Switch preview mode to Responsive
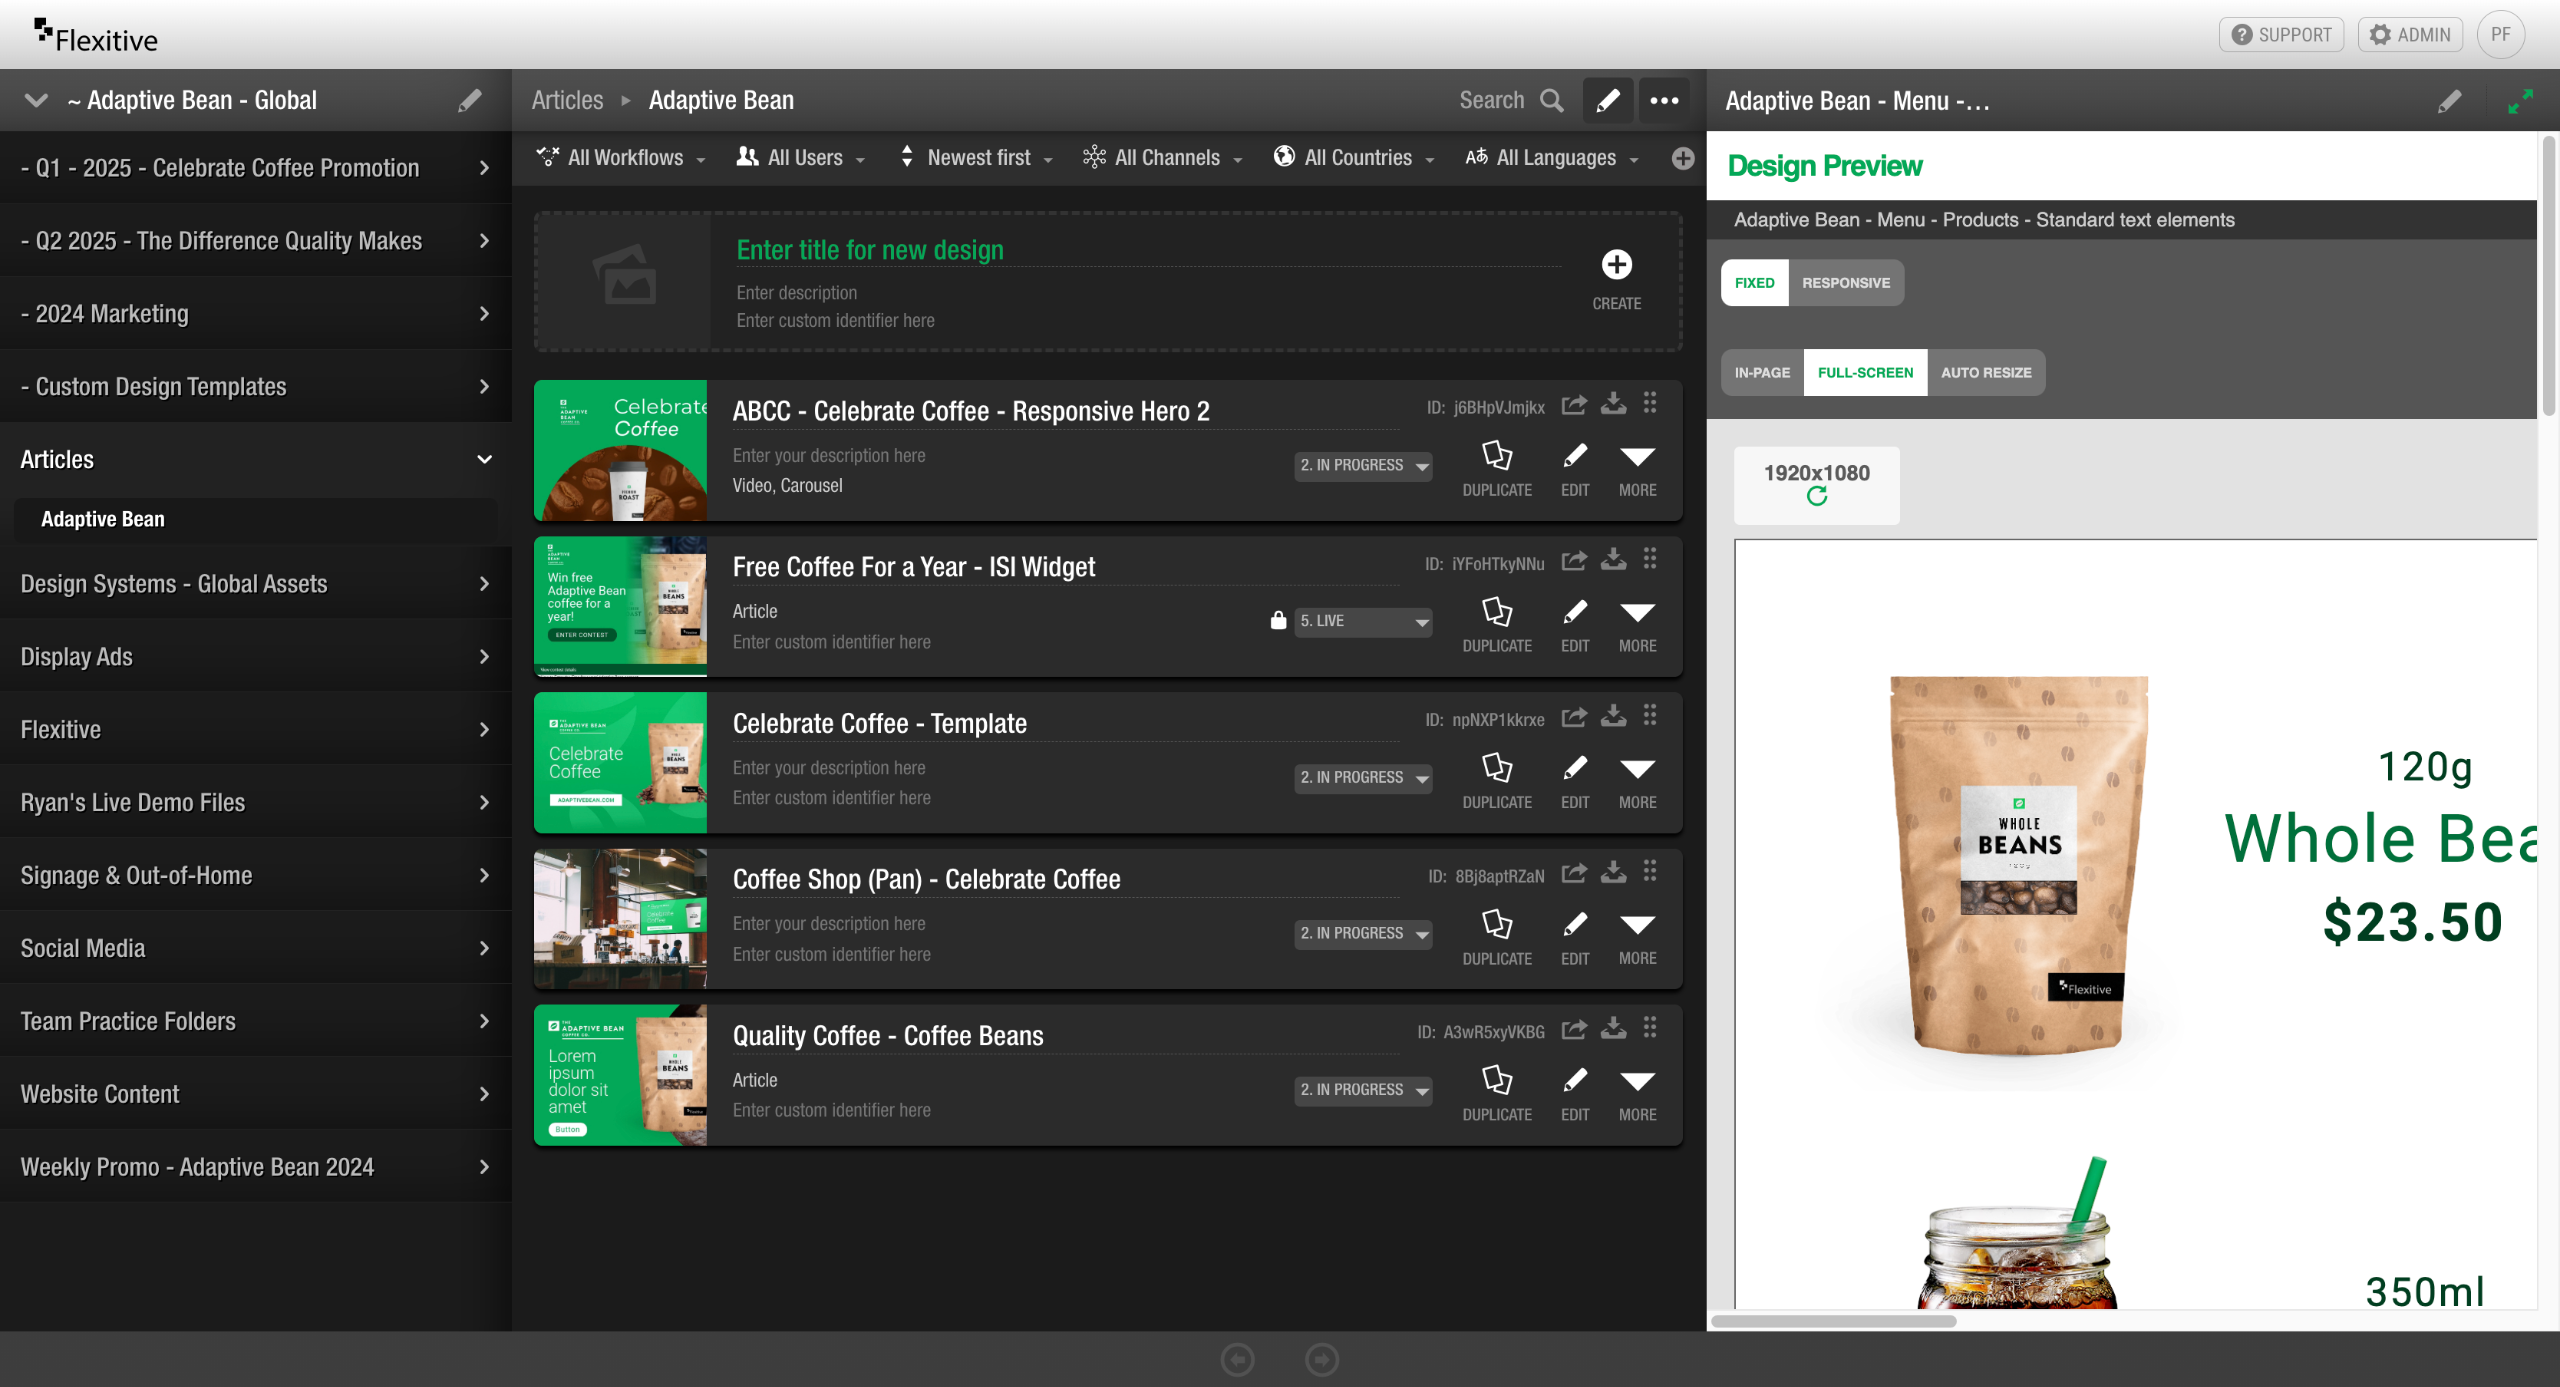Screen dimensions: 2560x1387 (x=1845, y=283)
